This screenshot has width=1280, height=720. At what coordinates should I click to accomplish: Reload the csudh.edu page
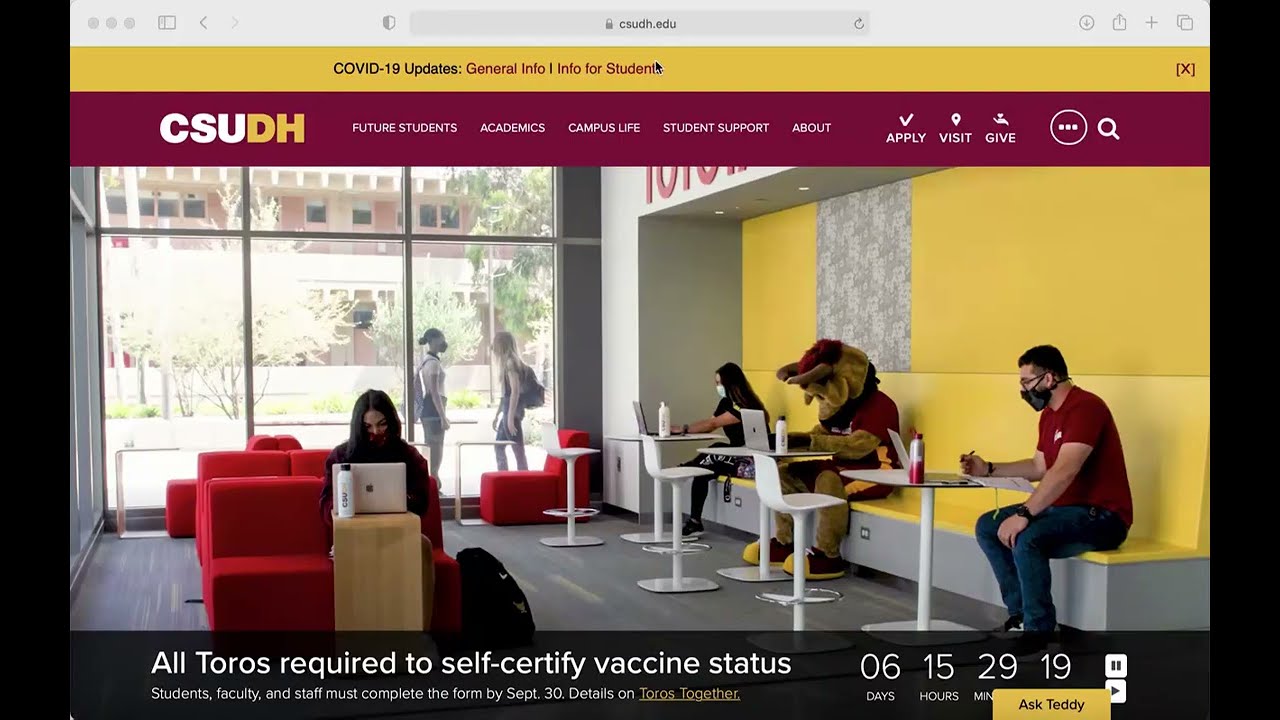point(858,24)
